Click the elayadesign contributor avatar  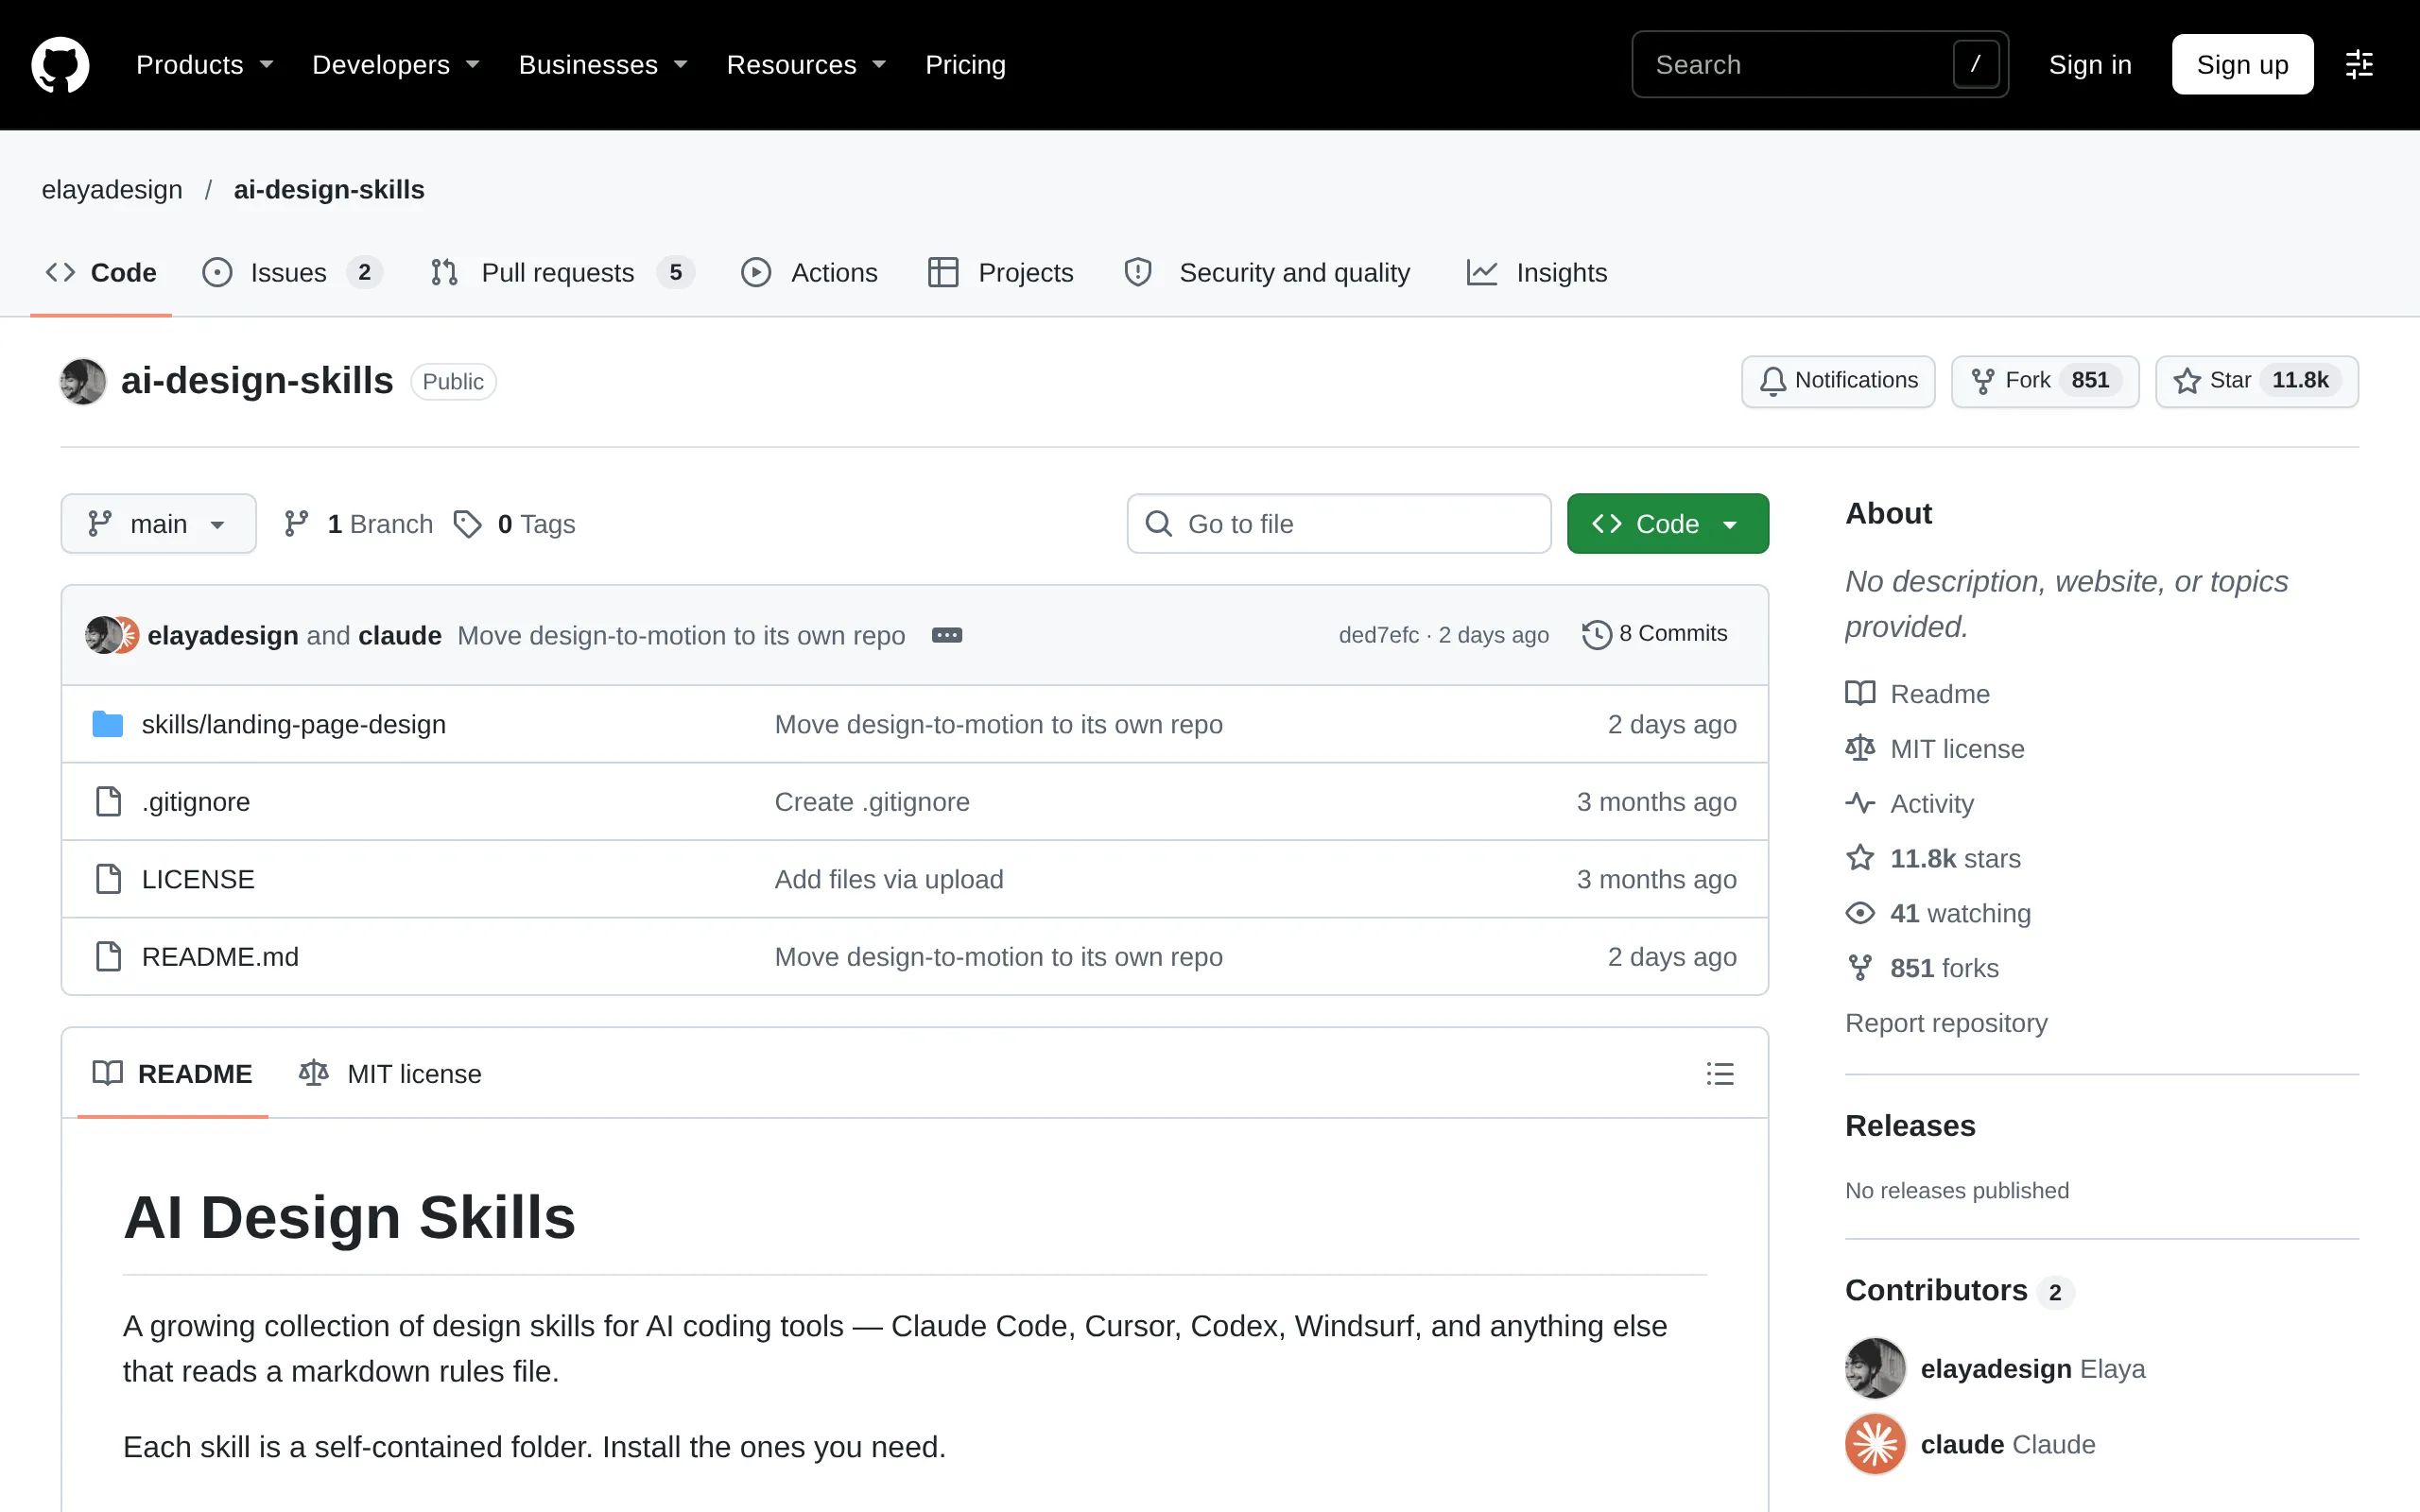coord(1875,1368)
